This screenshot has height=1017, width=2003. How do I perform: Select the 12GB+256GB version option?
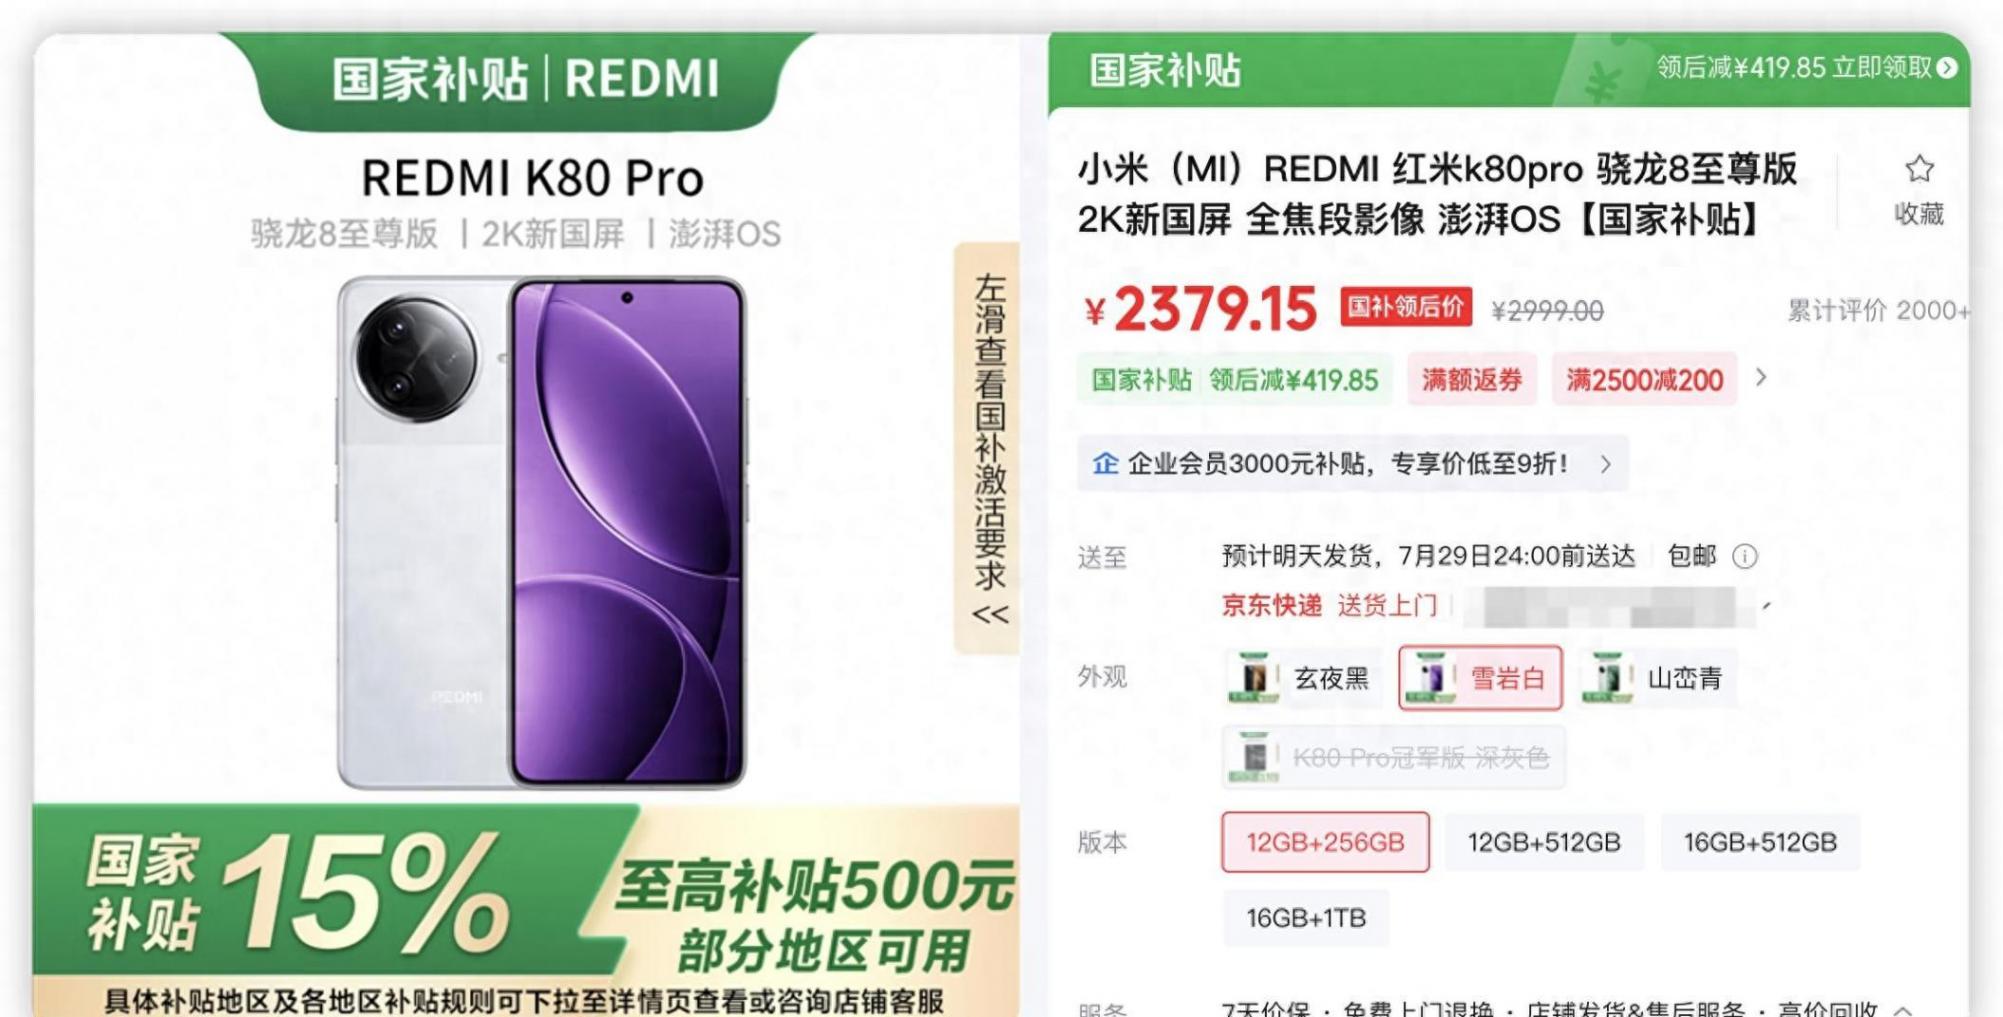pyautogui.click(x=1324, y=842)
